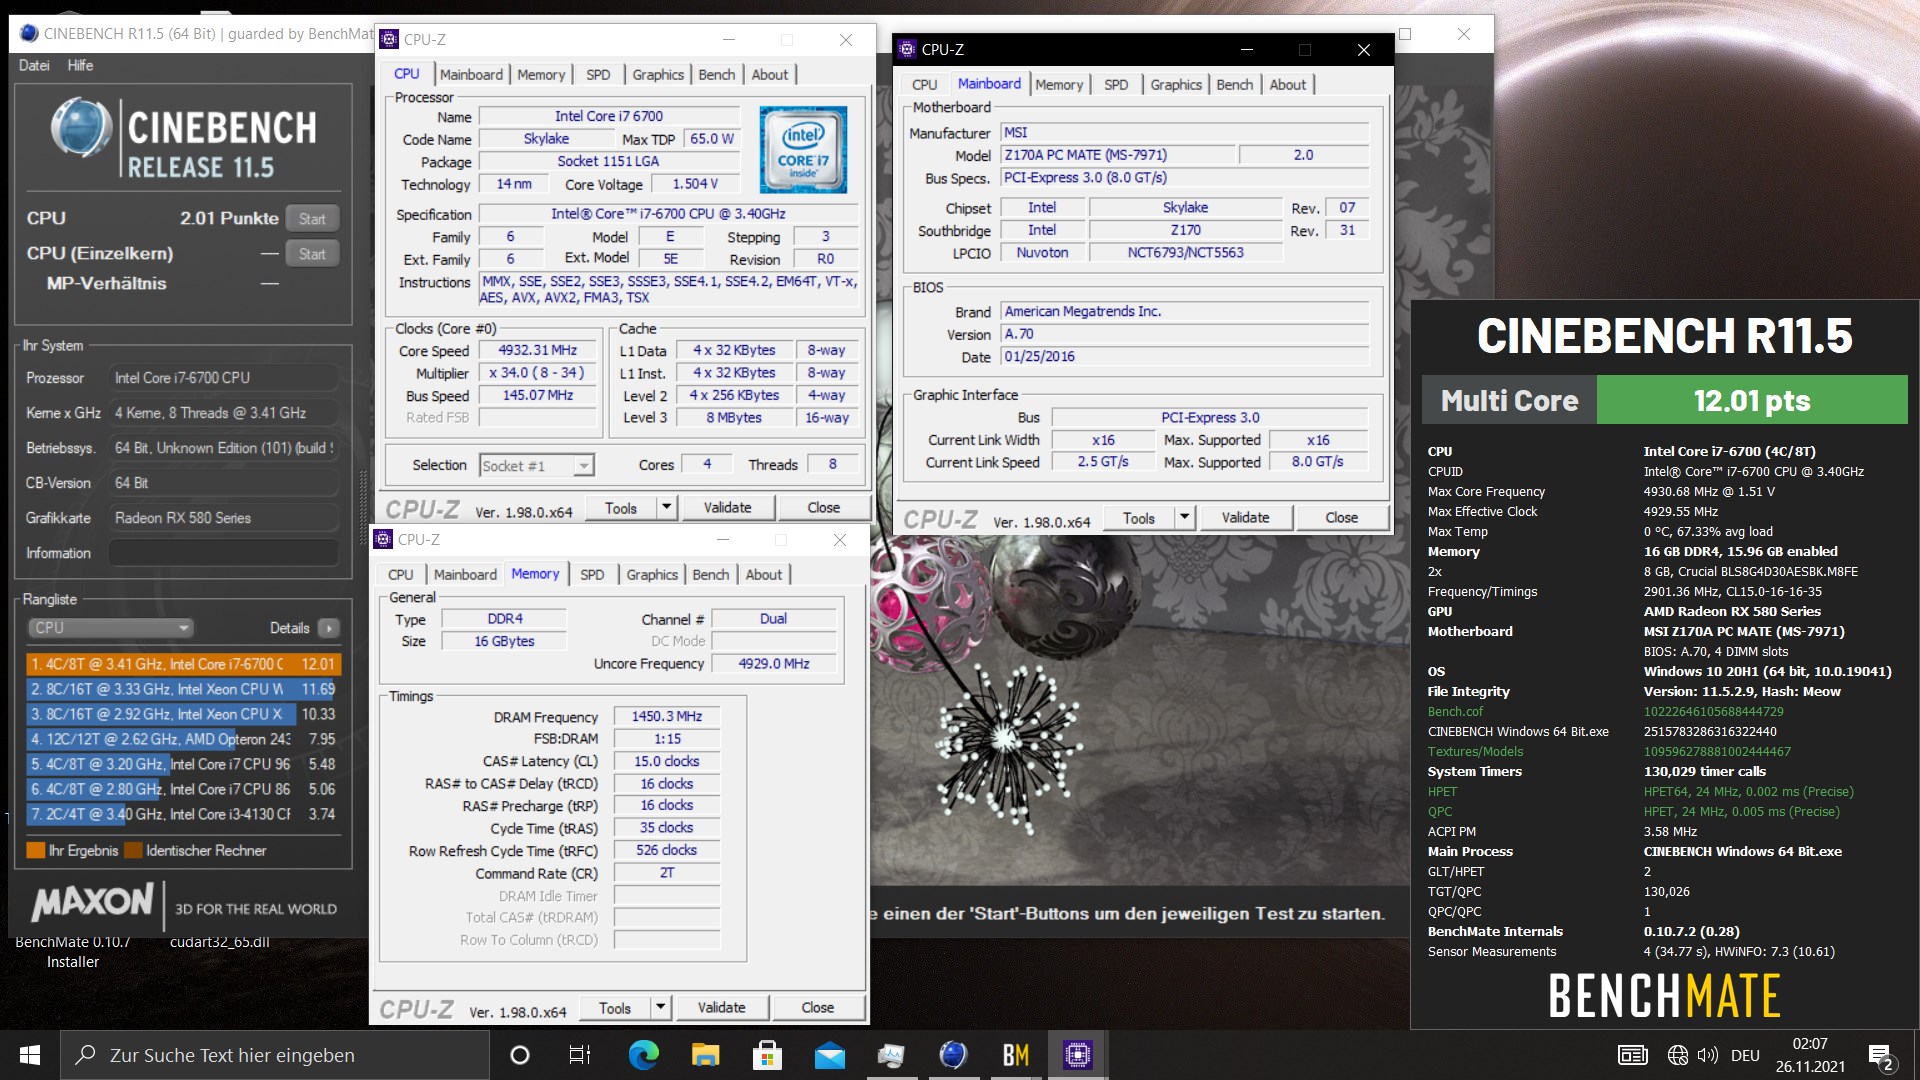Launch Microsoft Edge from taskbar
This screenshot has width=1920, height=1080.
(x=643, y=1055)
